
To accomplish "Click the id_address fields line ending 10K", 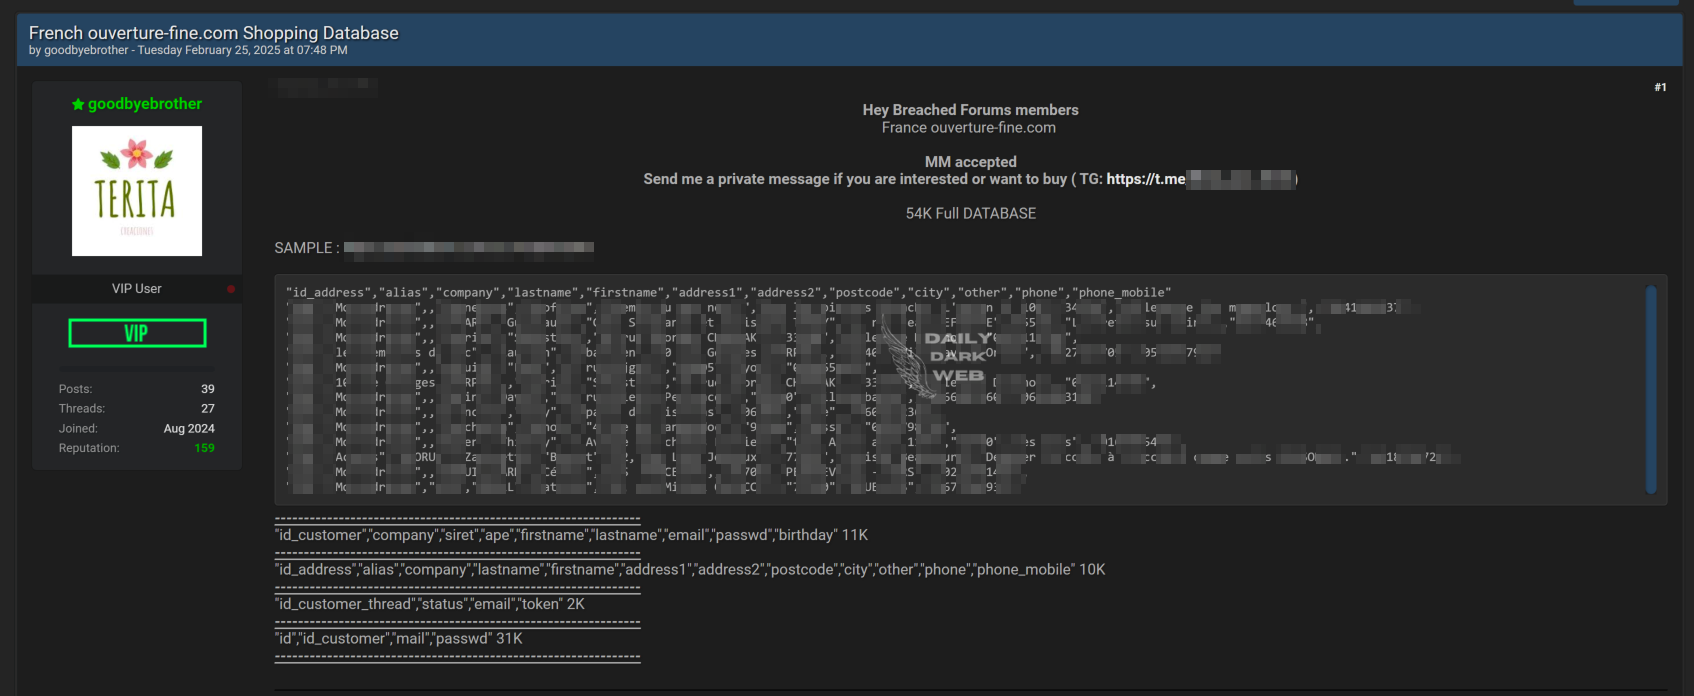I will point(690,569).
